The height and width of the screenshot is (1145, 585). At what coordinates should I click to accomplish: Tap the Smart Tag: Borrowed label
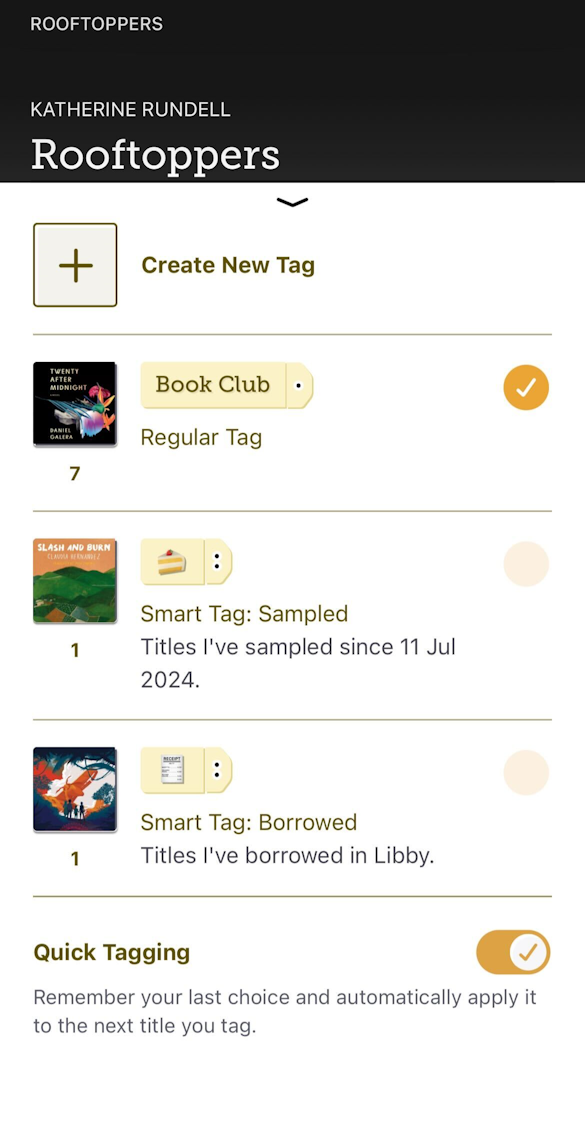(x=248, y=823)
